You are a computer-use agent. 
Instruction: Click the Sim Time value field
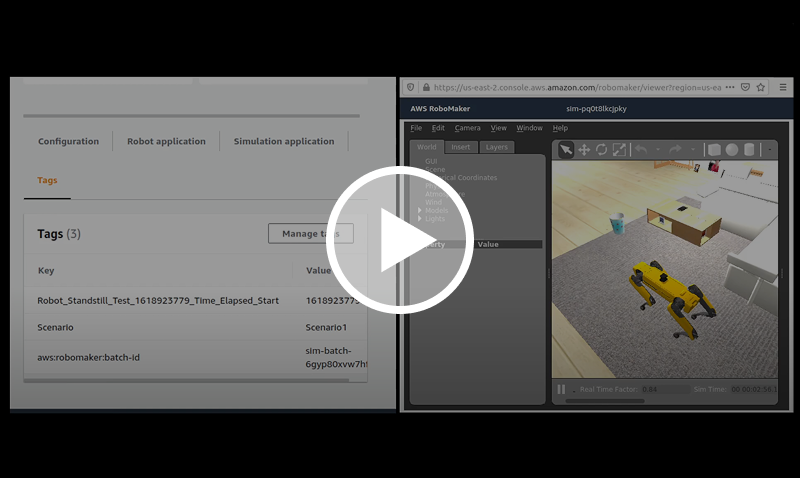click(754, 389)
